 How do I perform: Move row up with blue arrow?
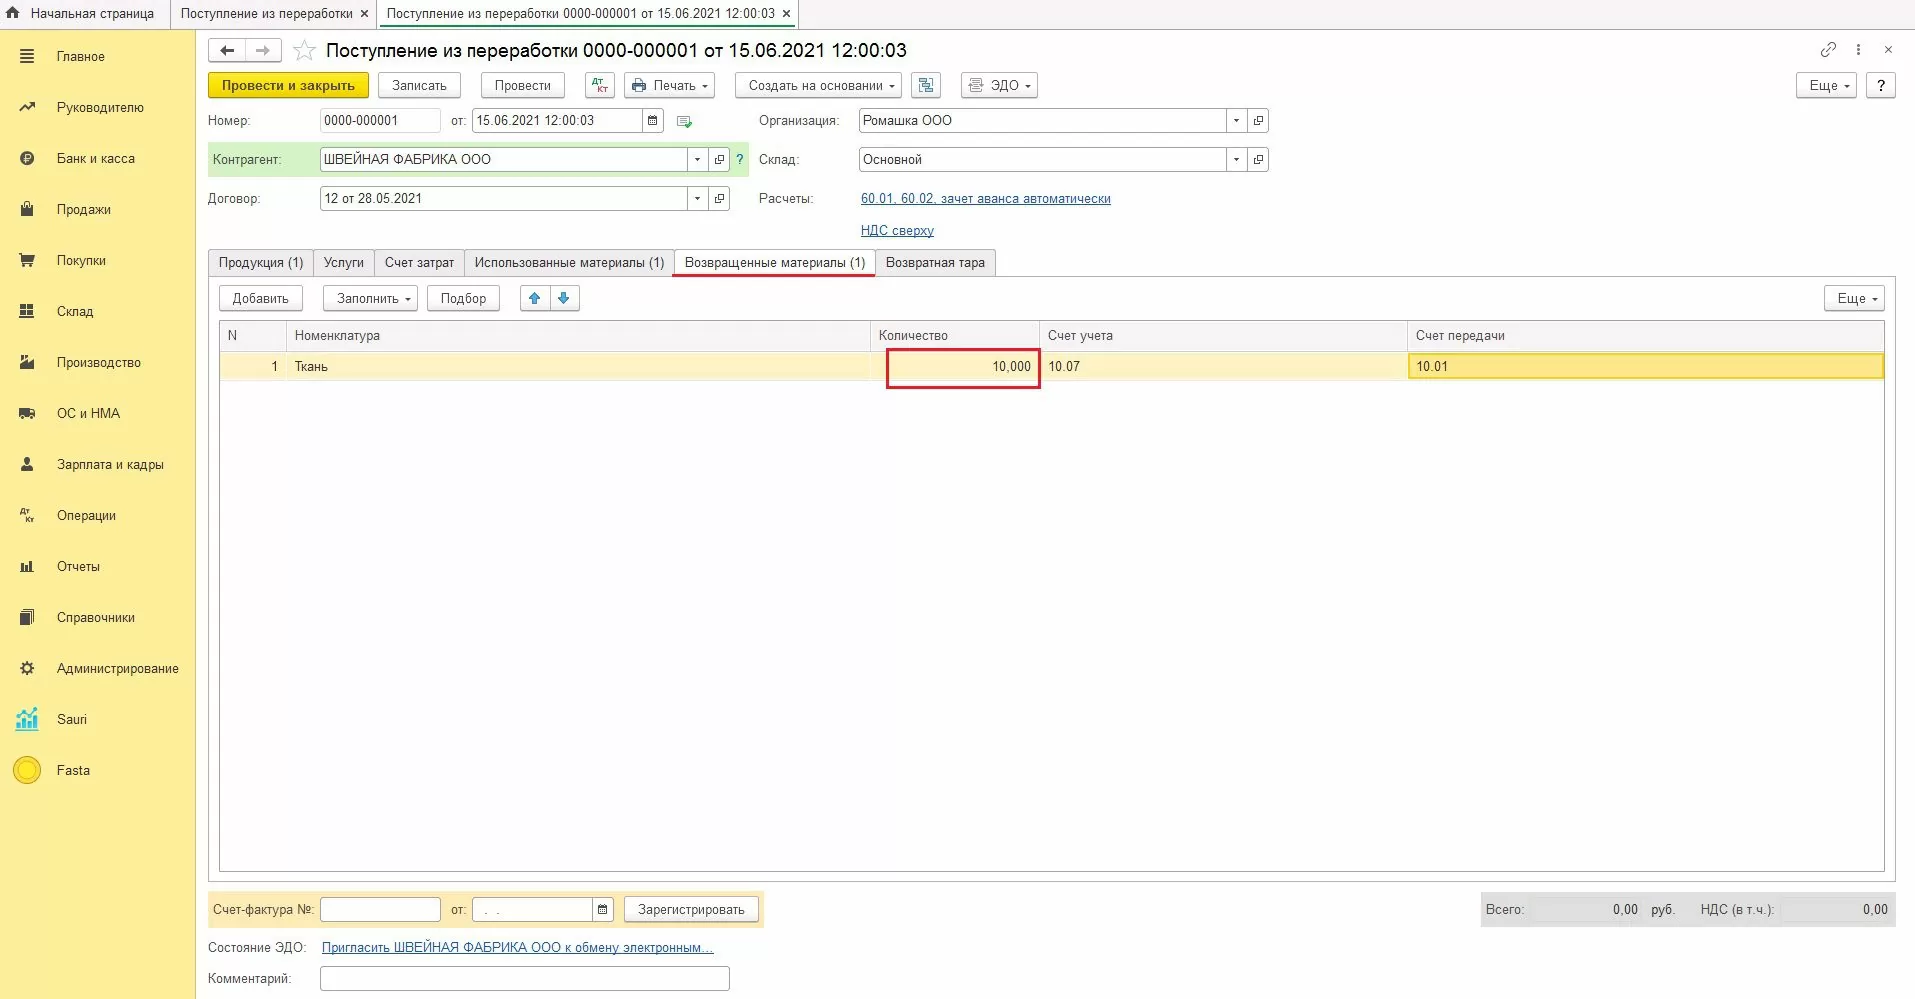[535, 298]
